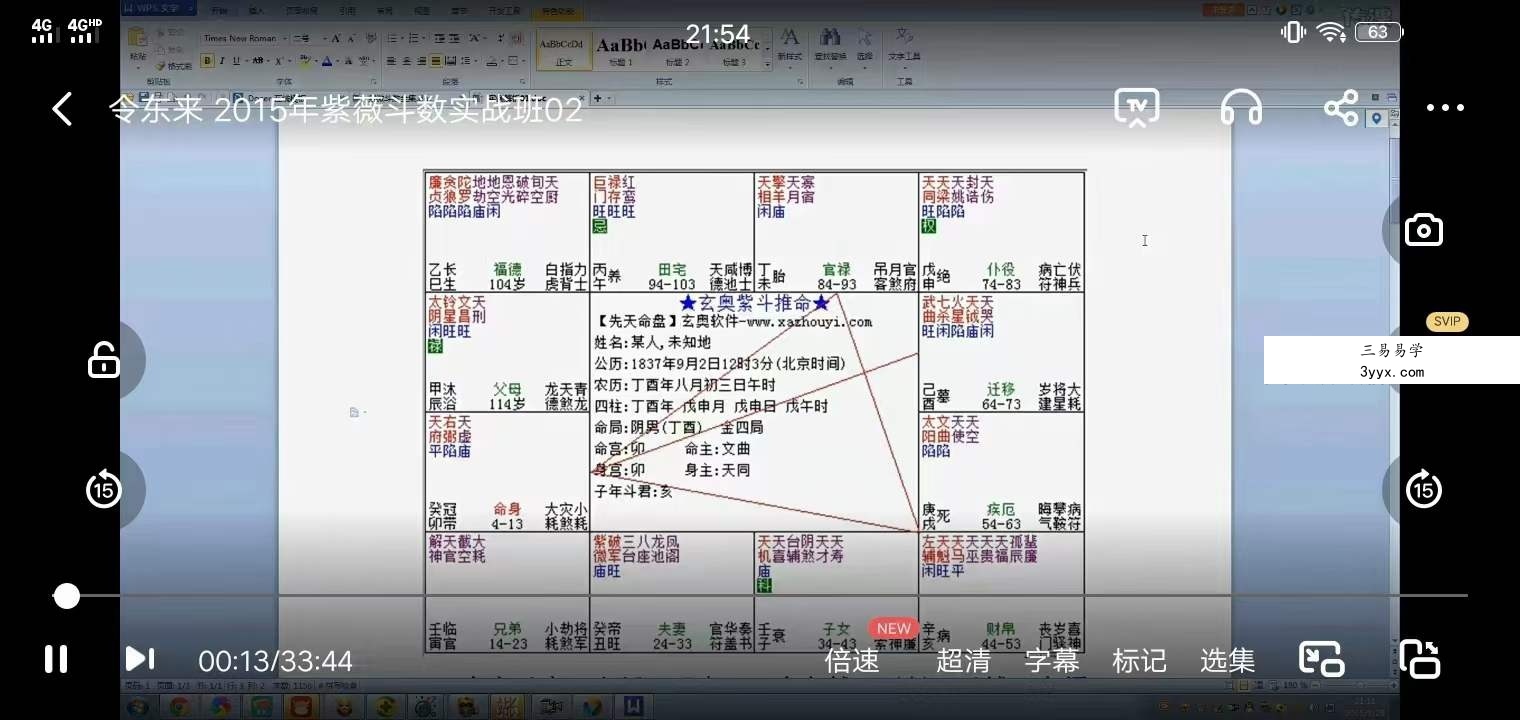Click the 迁移 64-73 palace cell
The height and width of the screenshot is (720, 1520).
1001,352
